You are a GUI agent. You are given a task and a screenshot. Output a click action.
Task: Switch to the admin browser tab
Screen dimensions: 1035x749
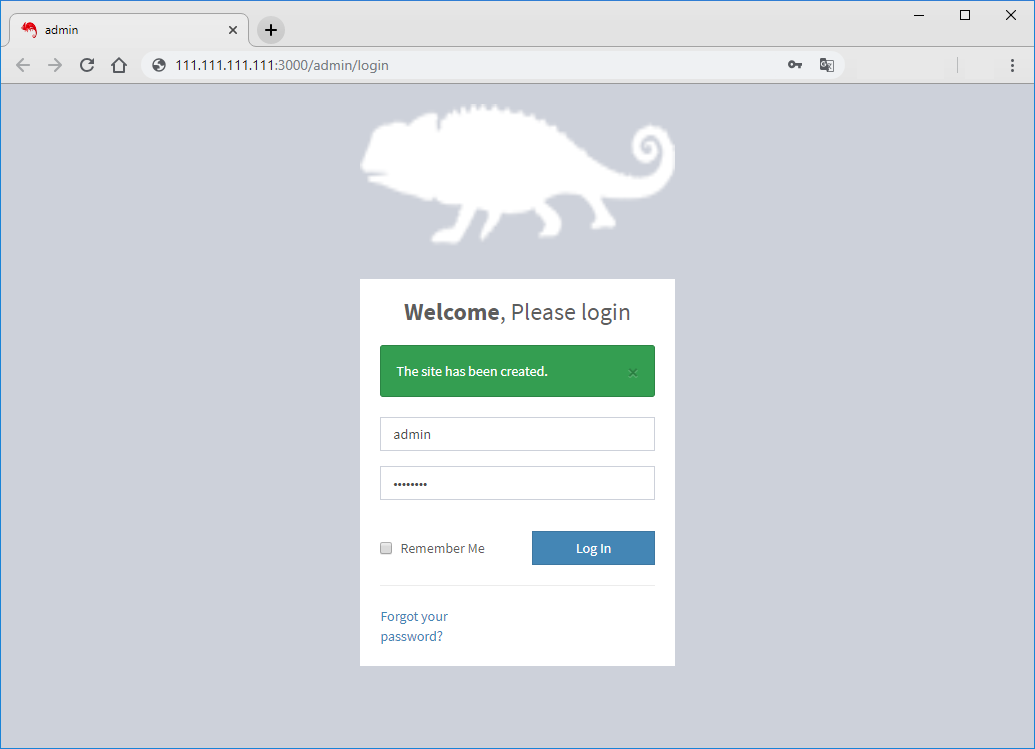pos(120,29)
